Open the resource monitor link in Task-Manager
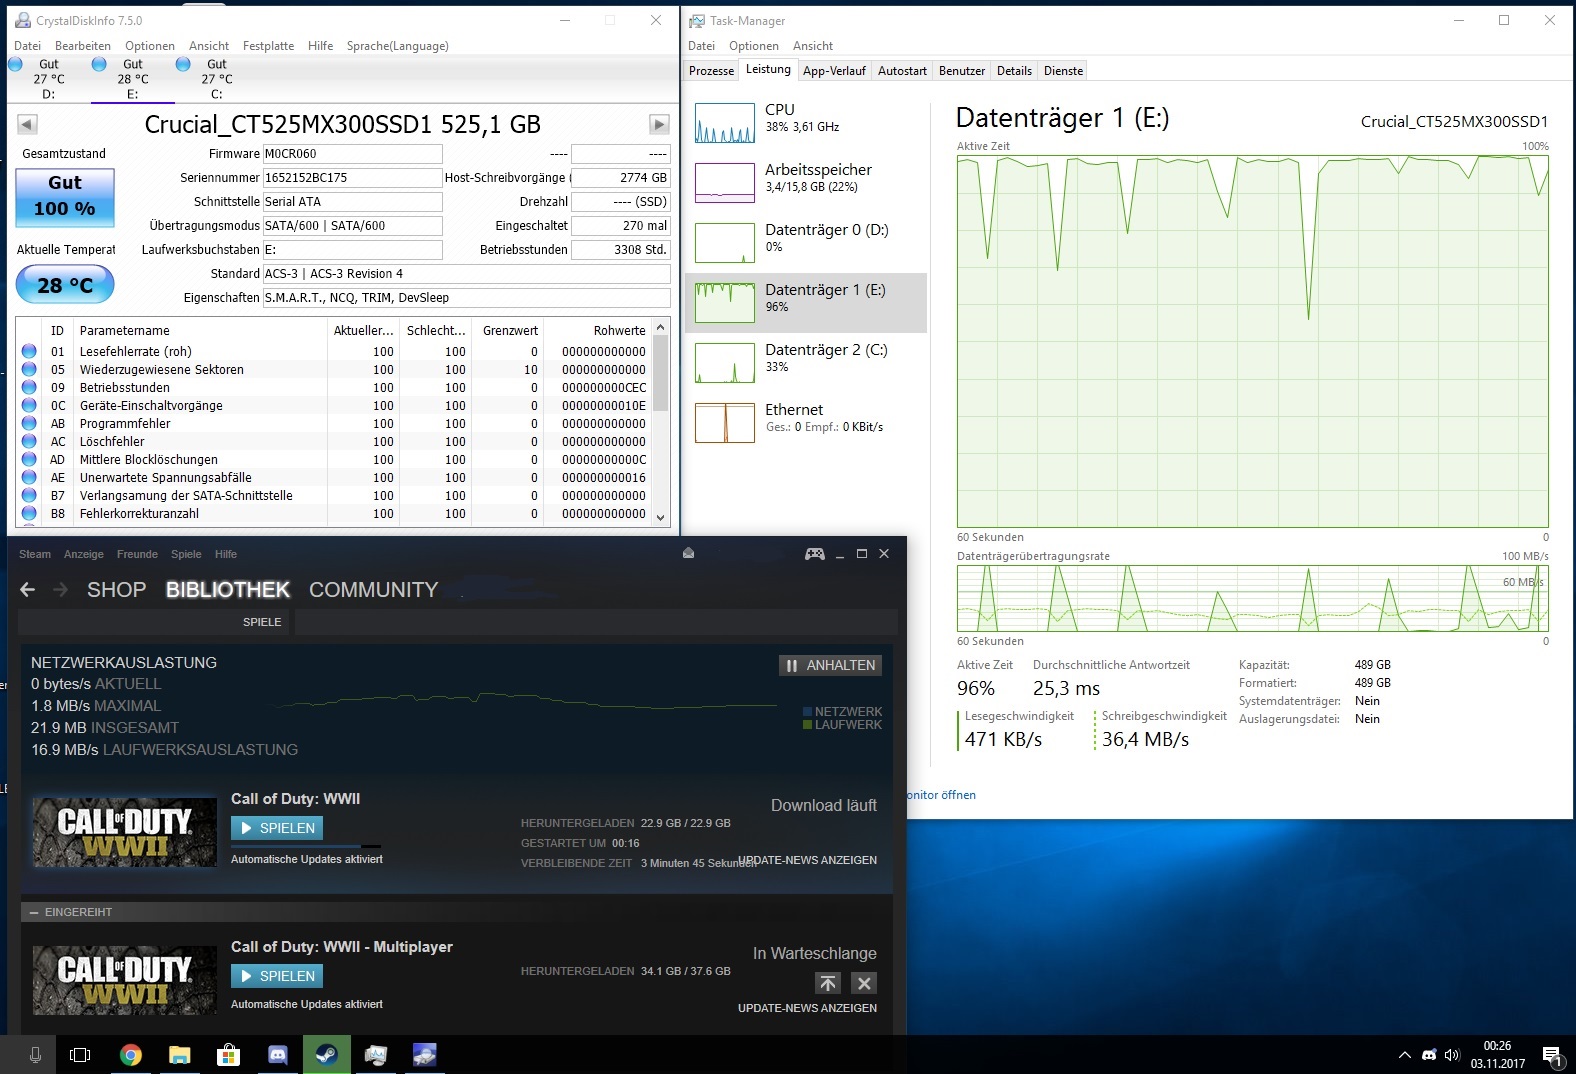This screenshot has height=1074, width=1576. [942, 795]
